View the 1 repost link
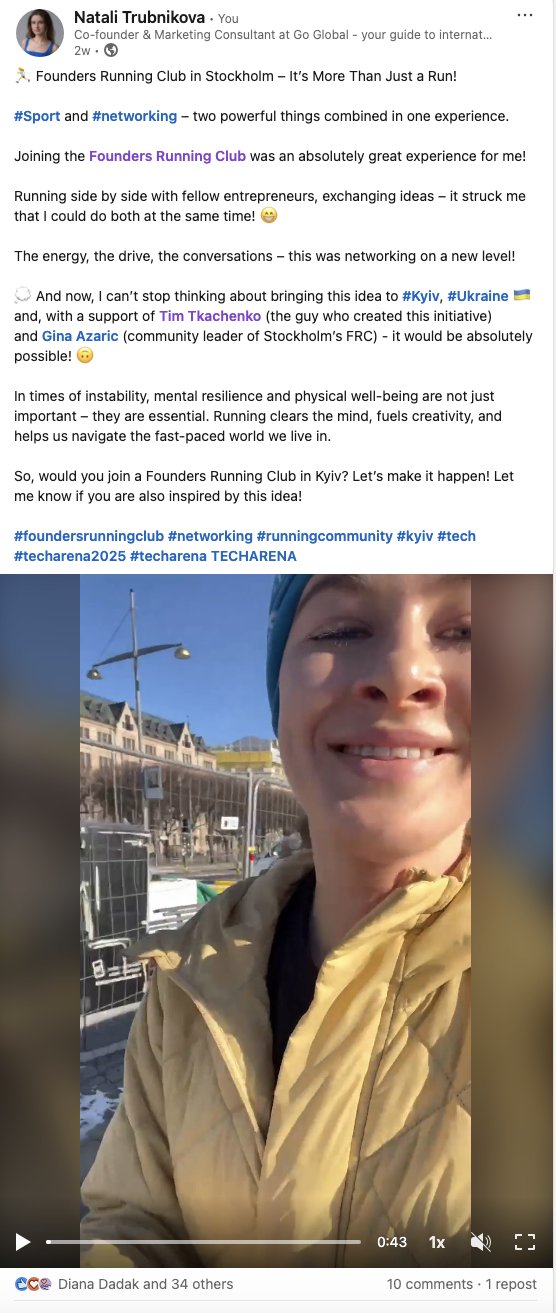556x1313 pixels. (x=511, y=1284)
